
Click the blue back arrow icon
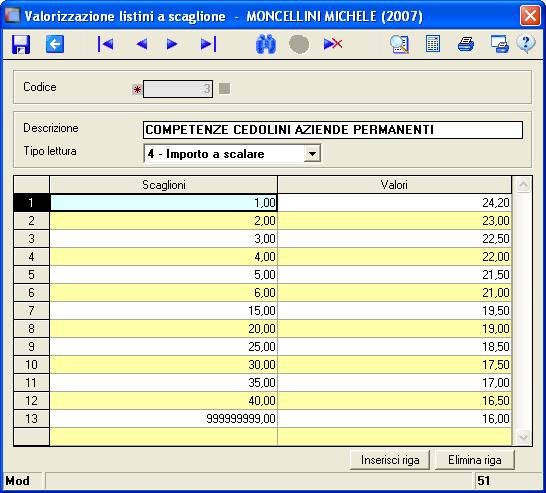(x=55, y=44)
